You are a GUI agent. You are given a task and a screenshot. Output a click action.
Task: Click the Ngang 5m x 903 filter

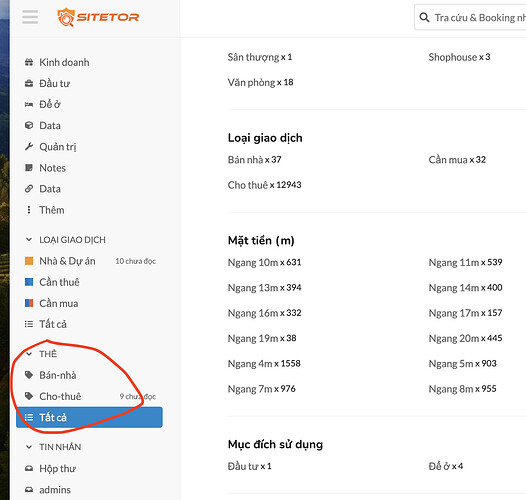[463, 363]
